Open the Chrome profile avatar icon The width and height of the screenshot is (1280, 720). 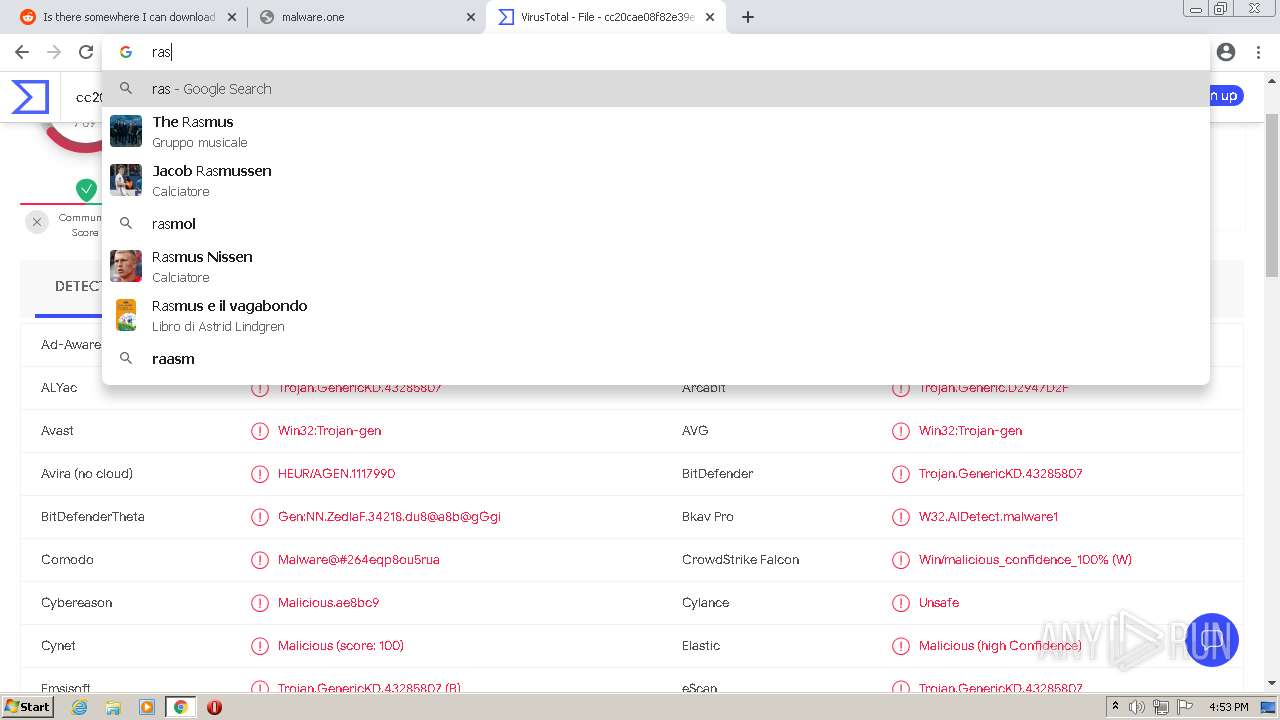click(1226, 52)
